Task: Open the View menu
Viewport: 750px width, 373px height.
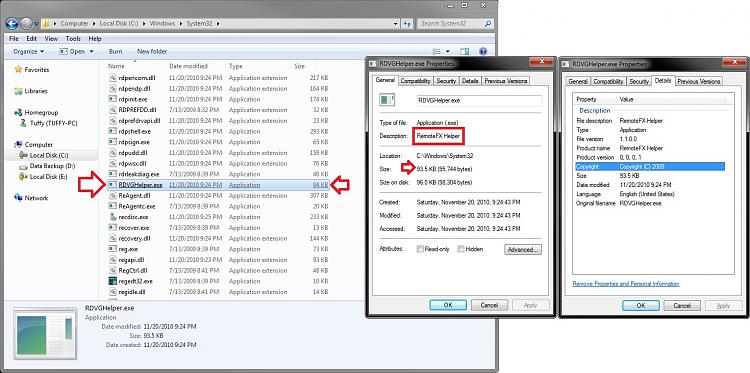Action: tap(51, 38)
